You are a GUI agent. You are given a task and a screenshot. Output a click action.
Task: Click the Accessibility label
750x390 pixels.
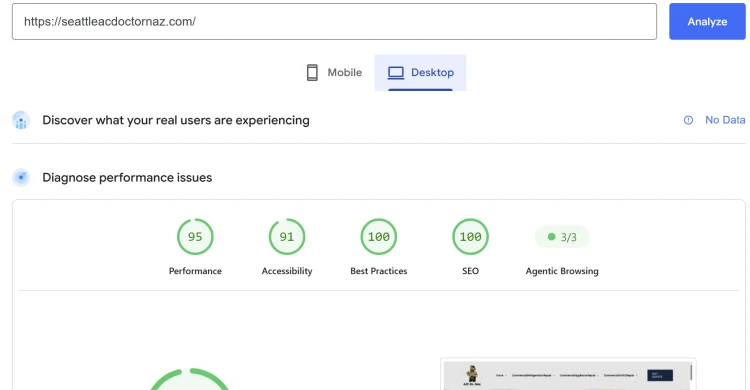287,271
